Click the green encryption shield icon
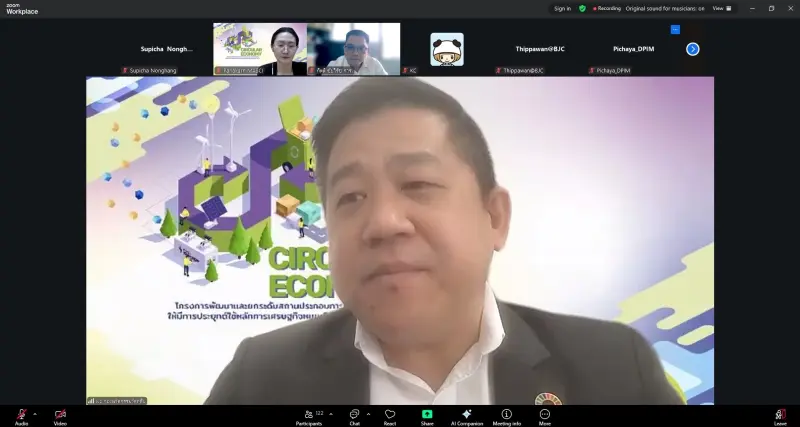 [x=582, y=9]
